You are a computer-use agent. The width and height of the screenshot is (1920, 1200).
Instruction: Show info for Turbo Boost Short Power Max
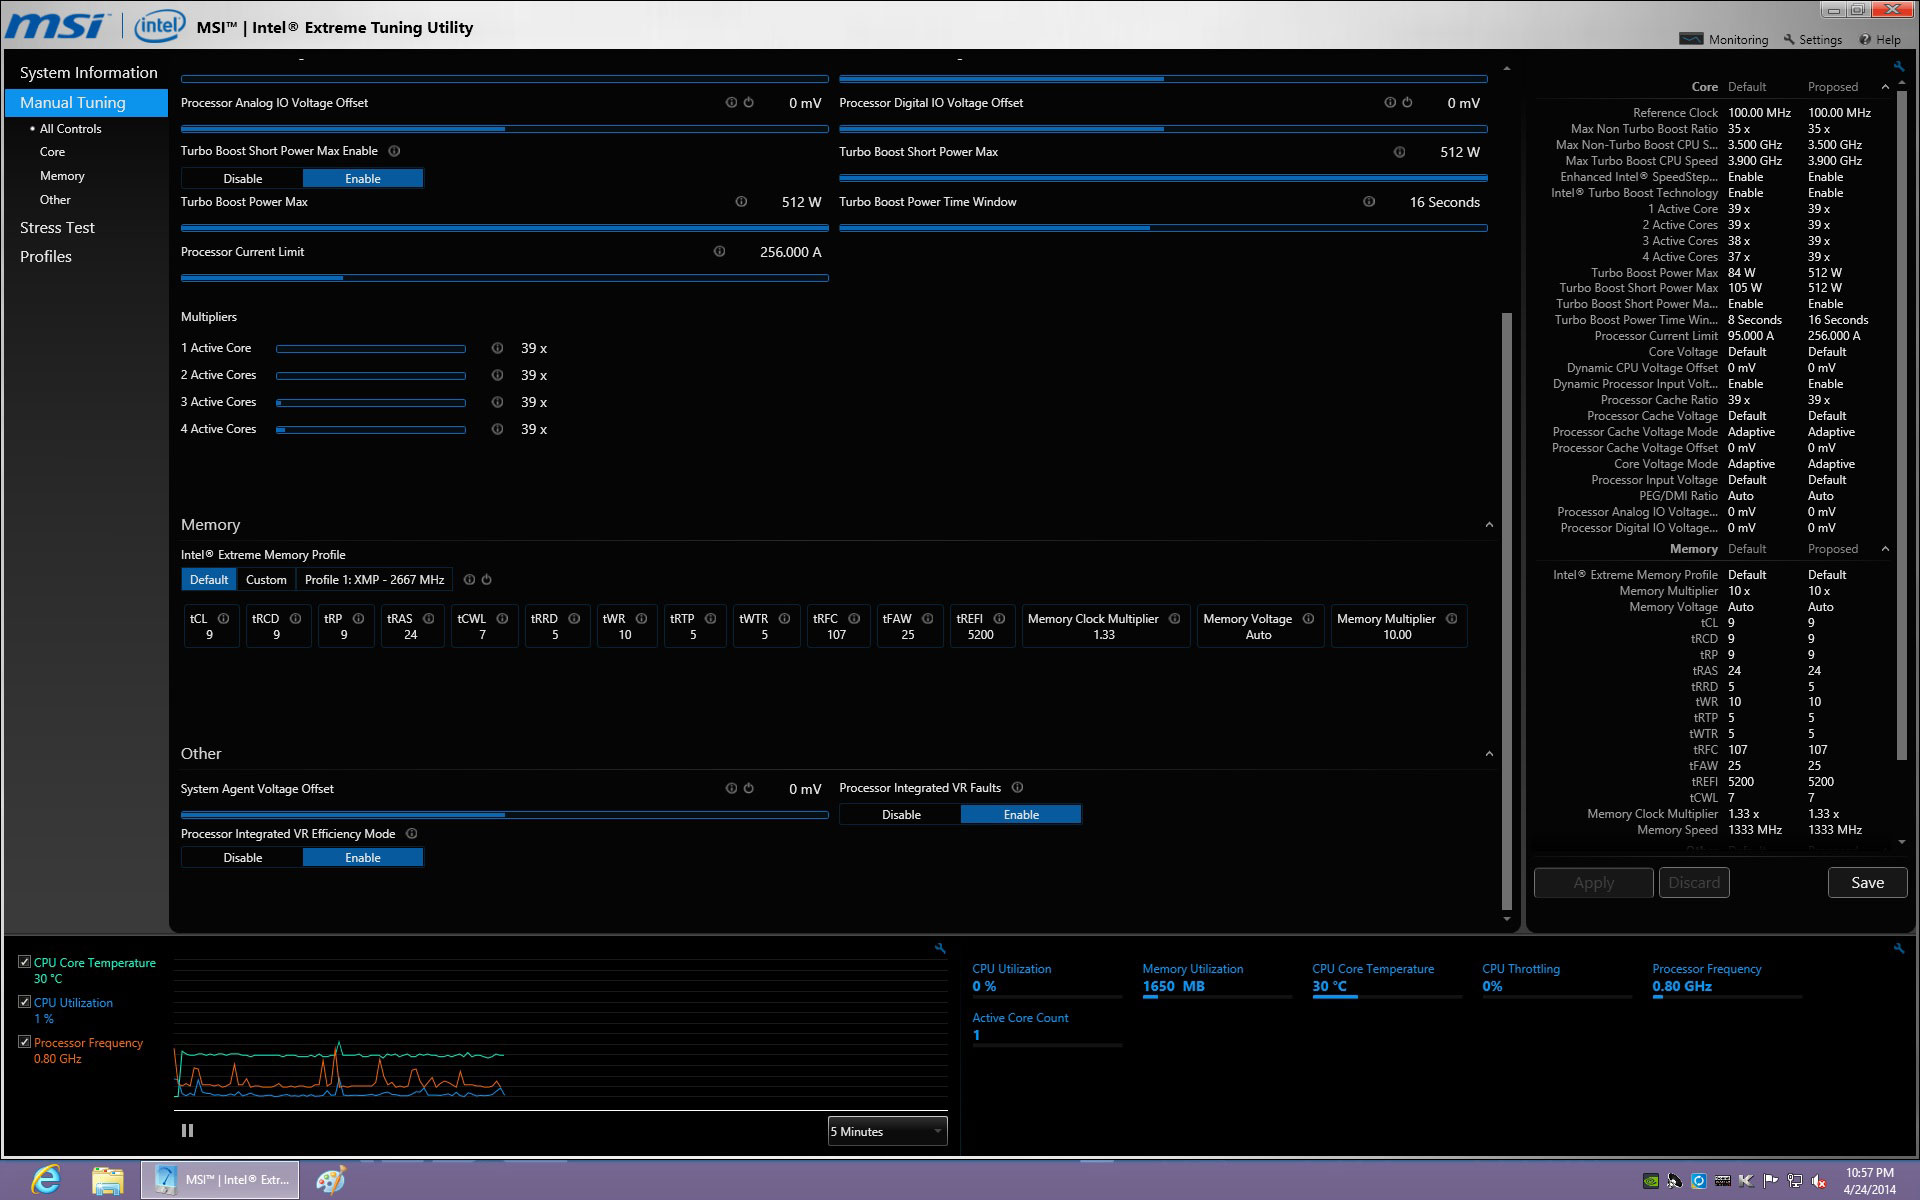point(1399,152)
